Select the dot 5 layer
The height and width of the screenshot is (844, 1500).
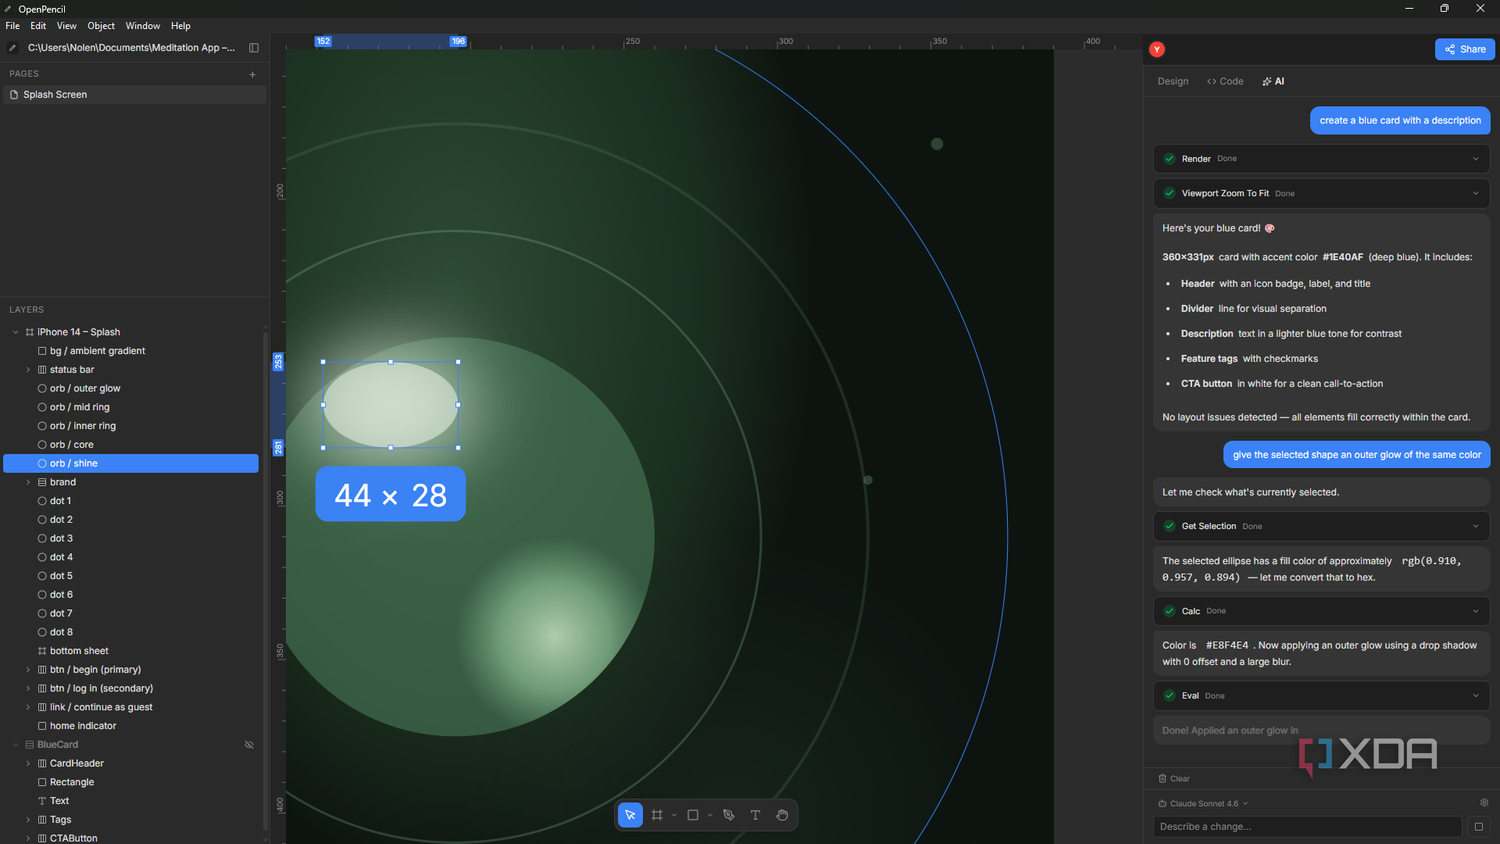tap(131, 576)
